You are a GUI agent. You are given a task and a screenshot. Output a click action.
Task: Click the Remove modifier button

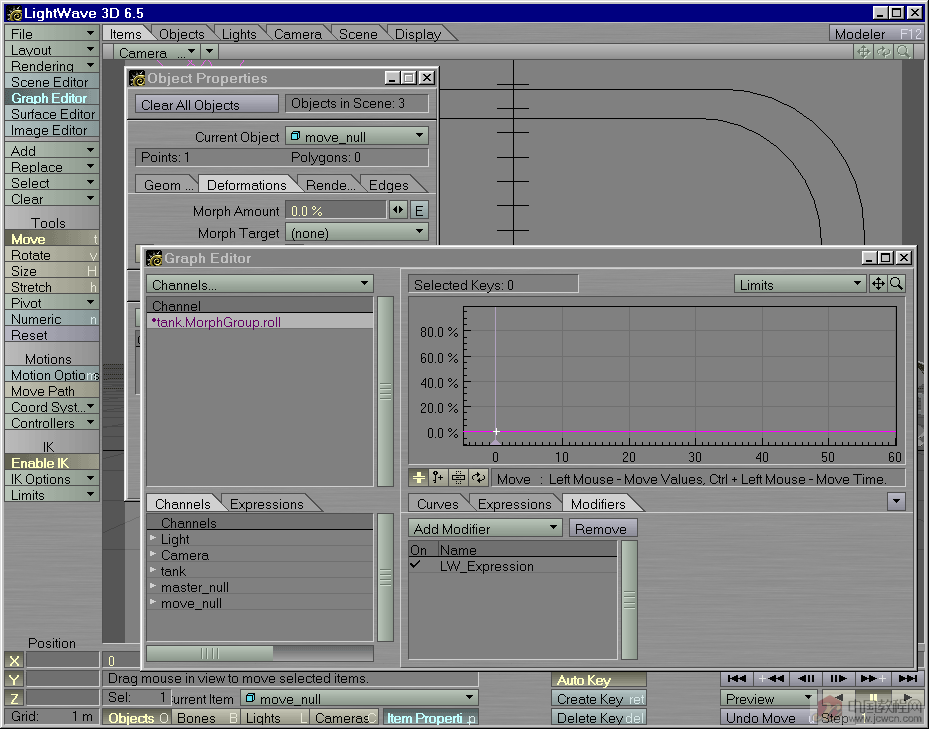point(603,529)
